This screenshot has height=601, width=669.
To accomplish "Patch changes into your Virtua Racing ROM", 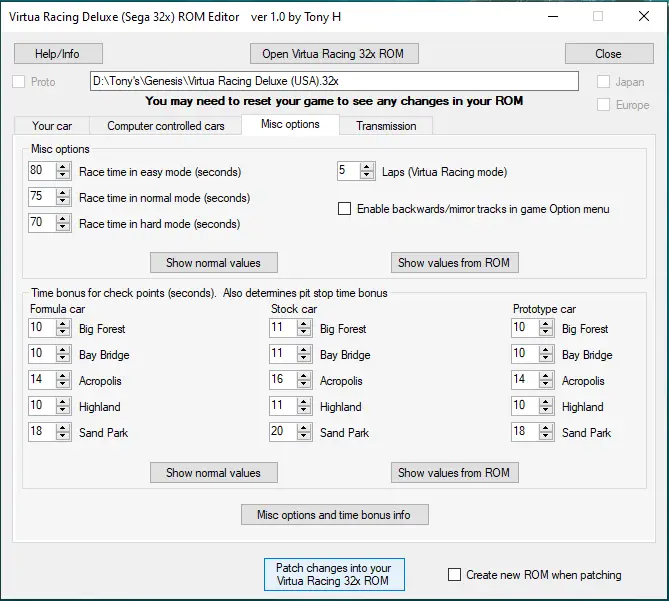I will (x=334, y=575).
